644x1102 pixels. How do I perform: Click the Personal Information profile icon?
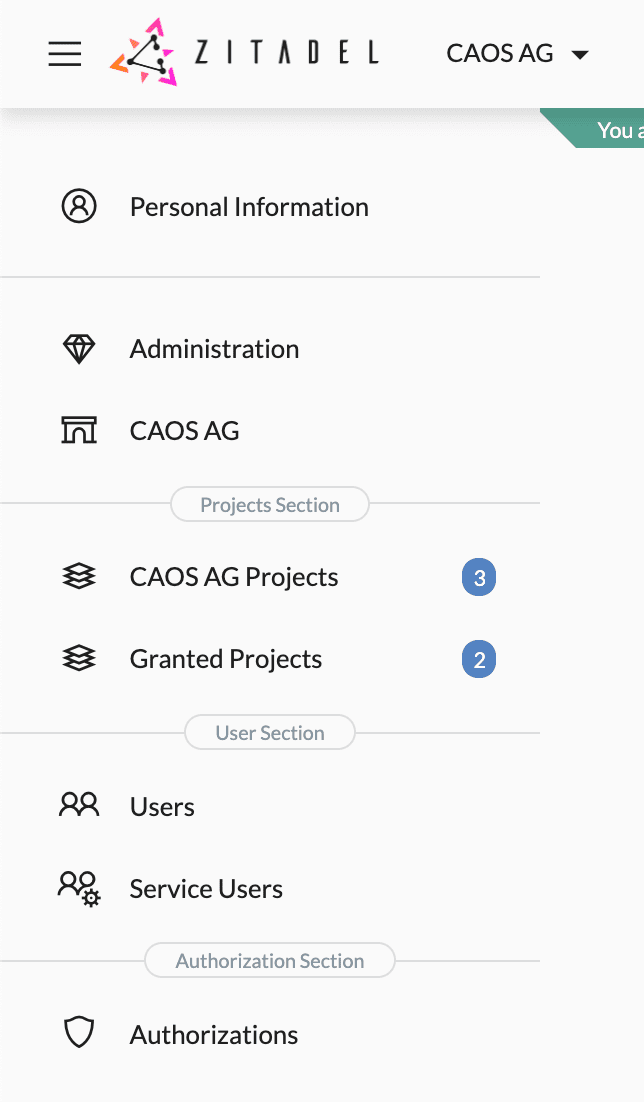pos(79,207)
